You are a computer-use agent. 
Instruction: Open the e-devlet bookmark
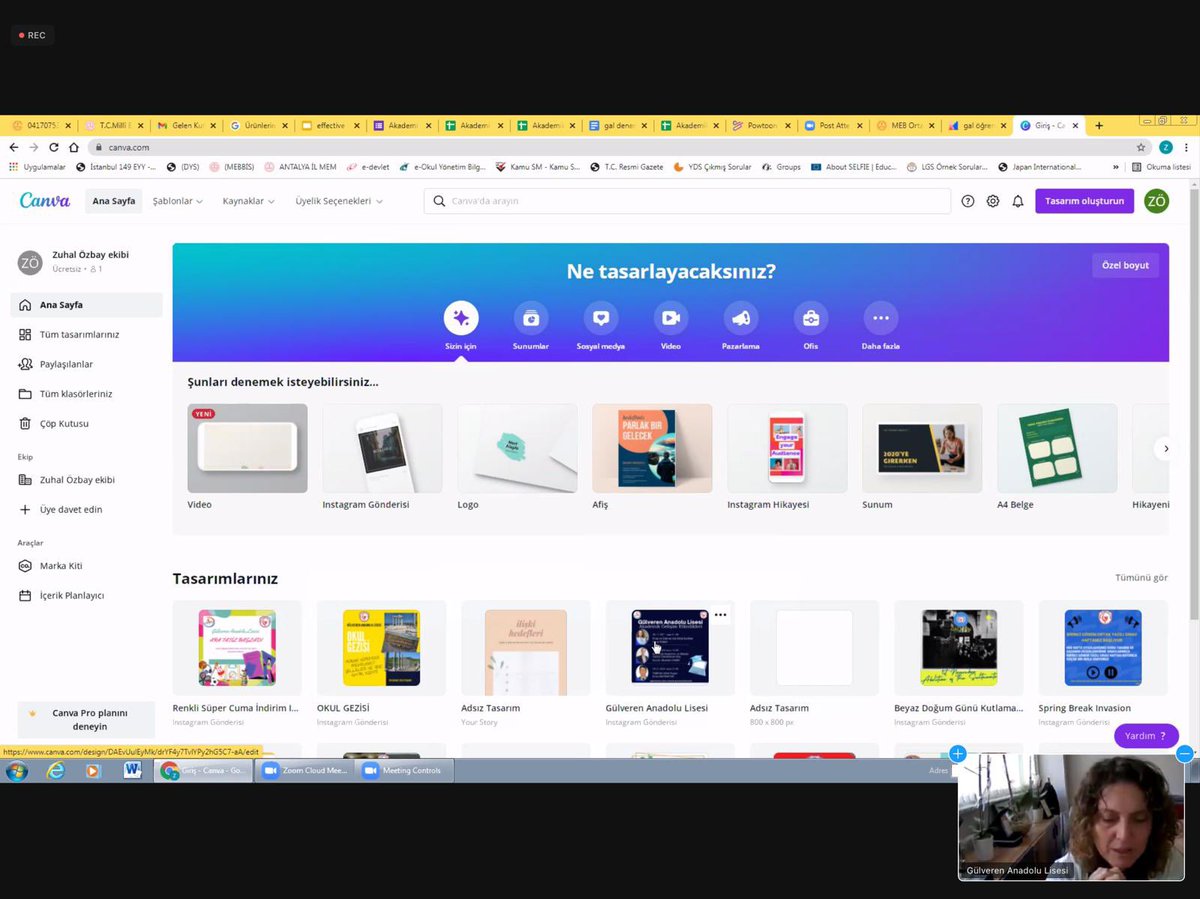point(368,167)
